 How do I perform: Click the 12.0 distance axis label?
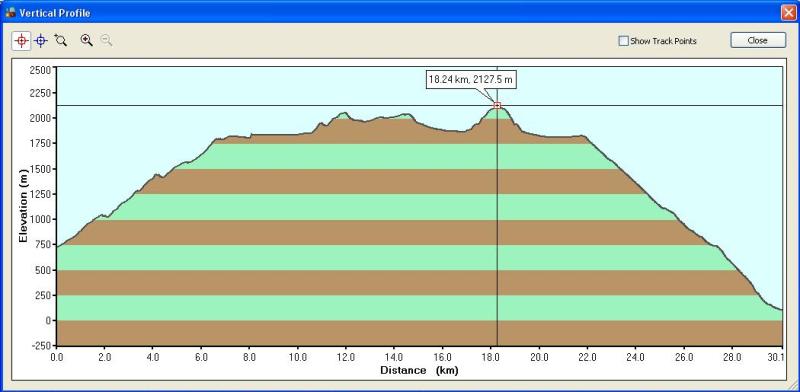(346, 358)
